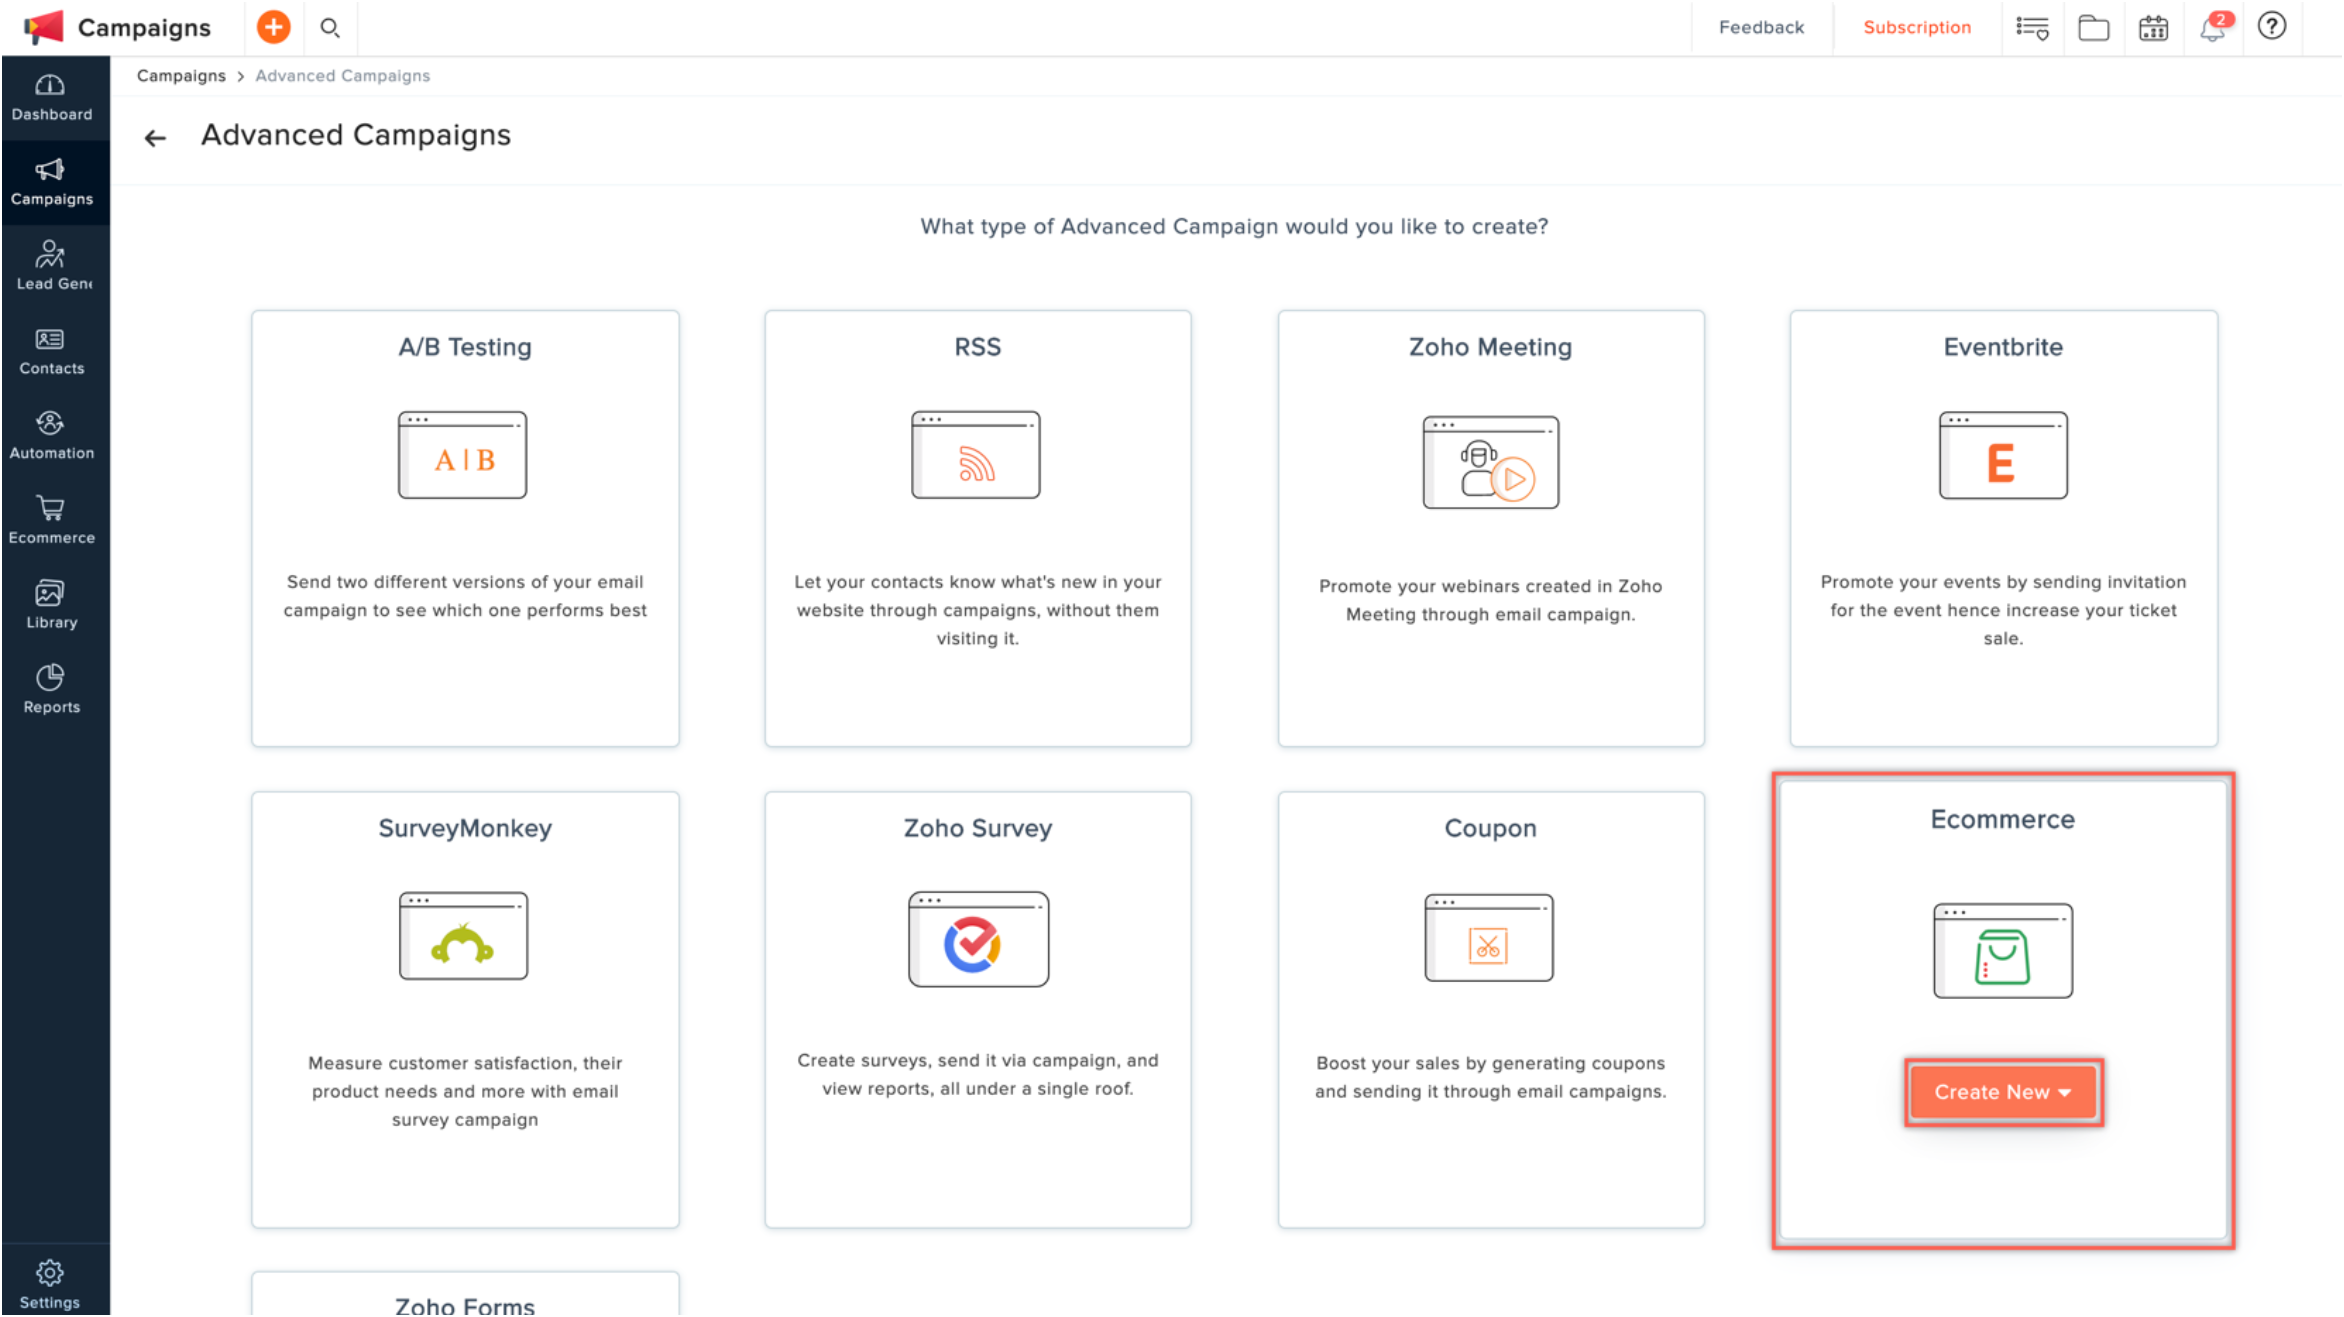
Task: Open Dashboard from the sidebar
Action: (52, 98)
